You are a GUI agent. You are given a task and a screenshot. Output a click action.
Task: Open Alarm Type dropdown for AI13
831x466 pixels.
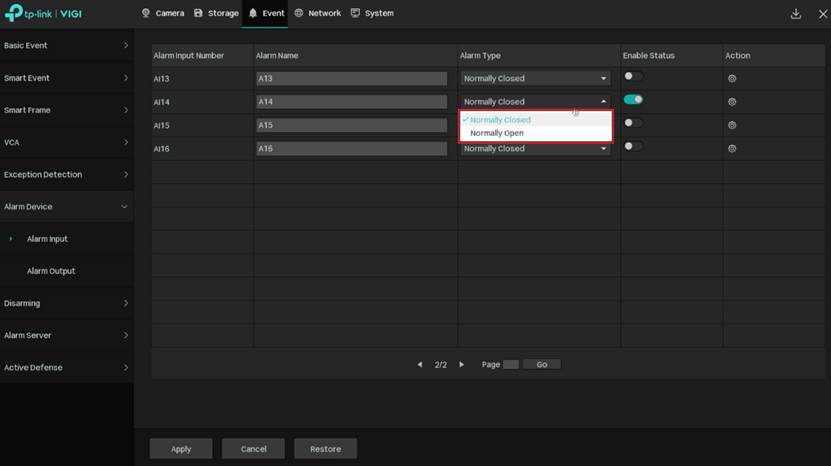click(535, 78)
